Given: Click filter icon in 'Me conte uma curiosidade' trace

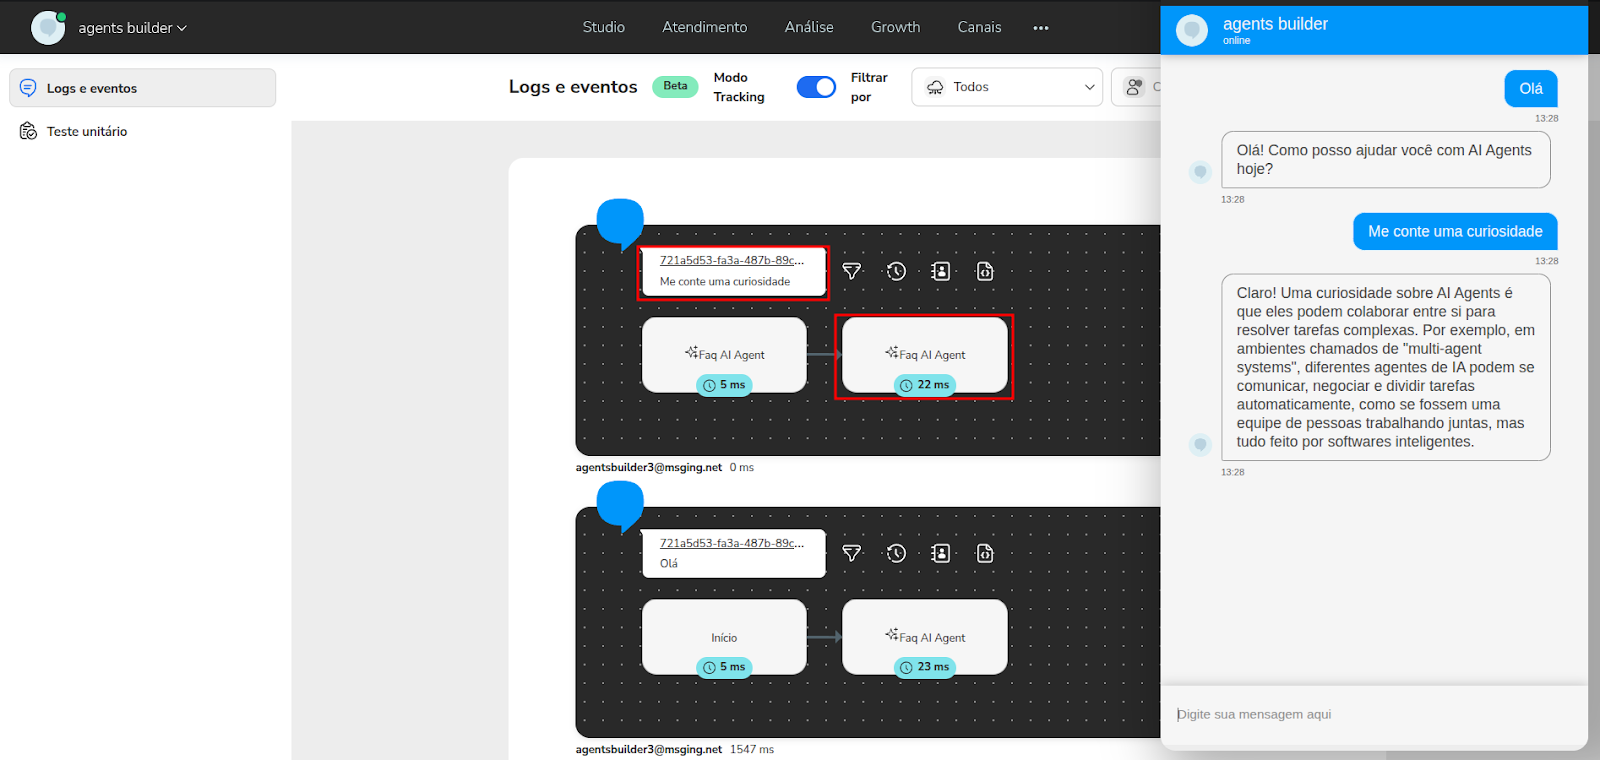Looking at the screenshot, I should pyautogui.click(x=851, y=271).
